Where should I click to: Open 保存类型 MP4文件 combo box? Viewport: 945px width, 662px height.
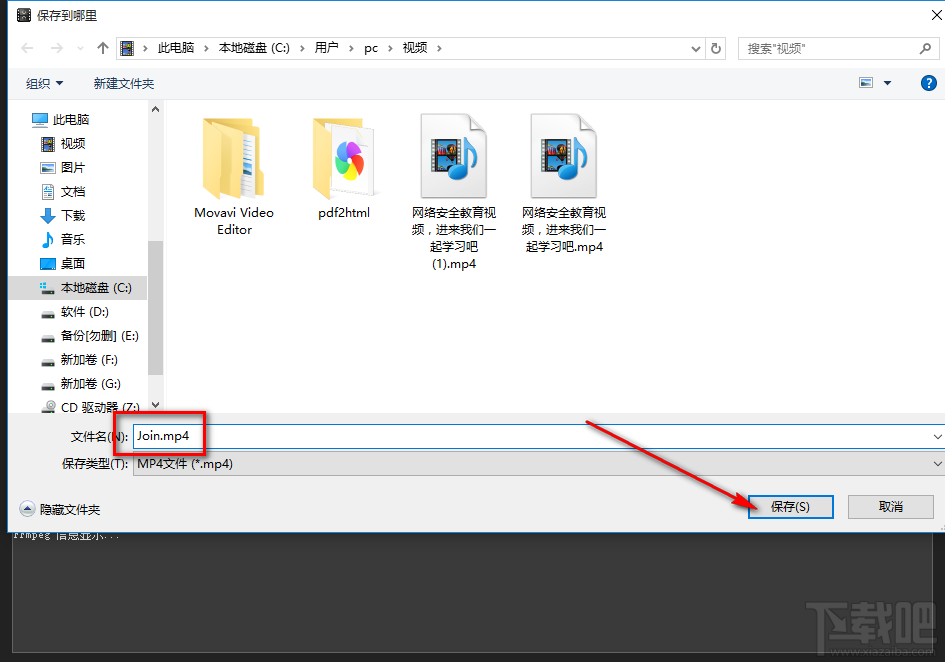pos(539,464)
